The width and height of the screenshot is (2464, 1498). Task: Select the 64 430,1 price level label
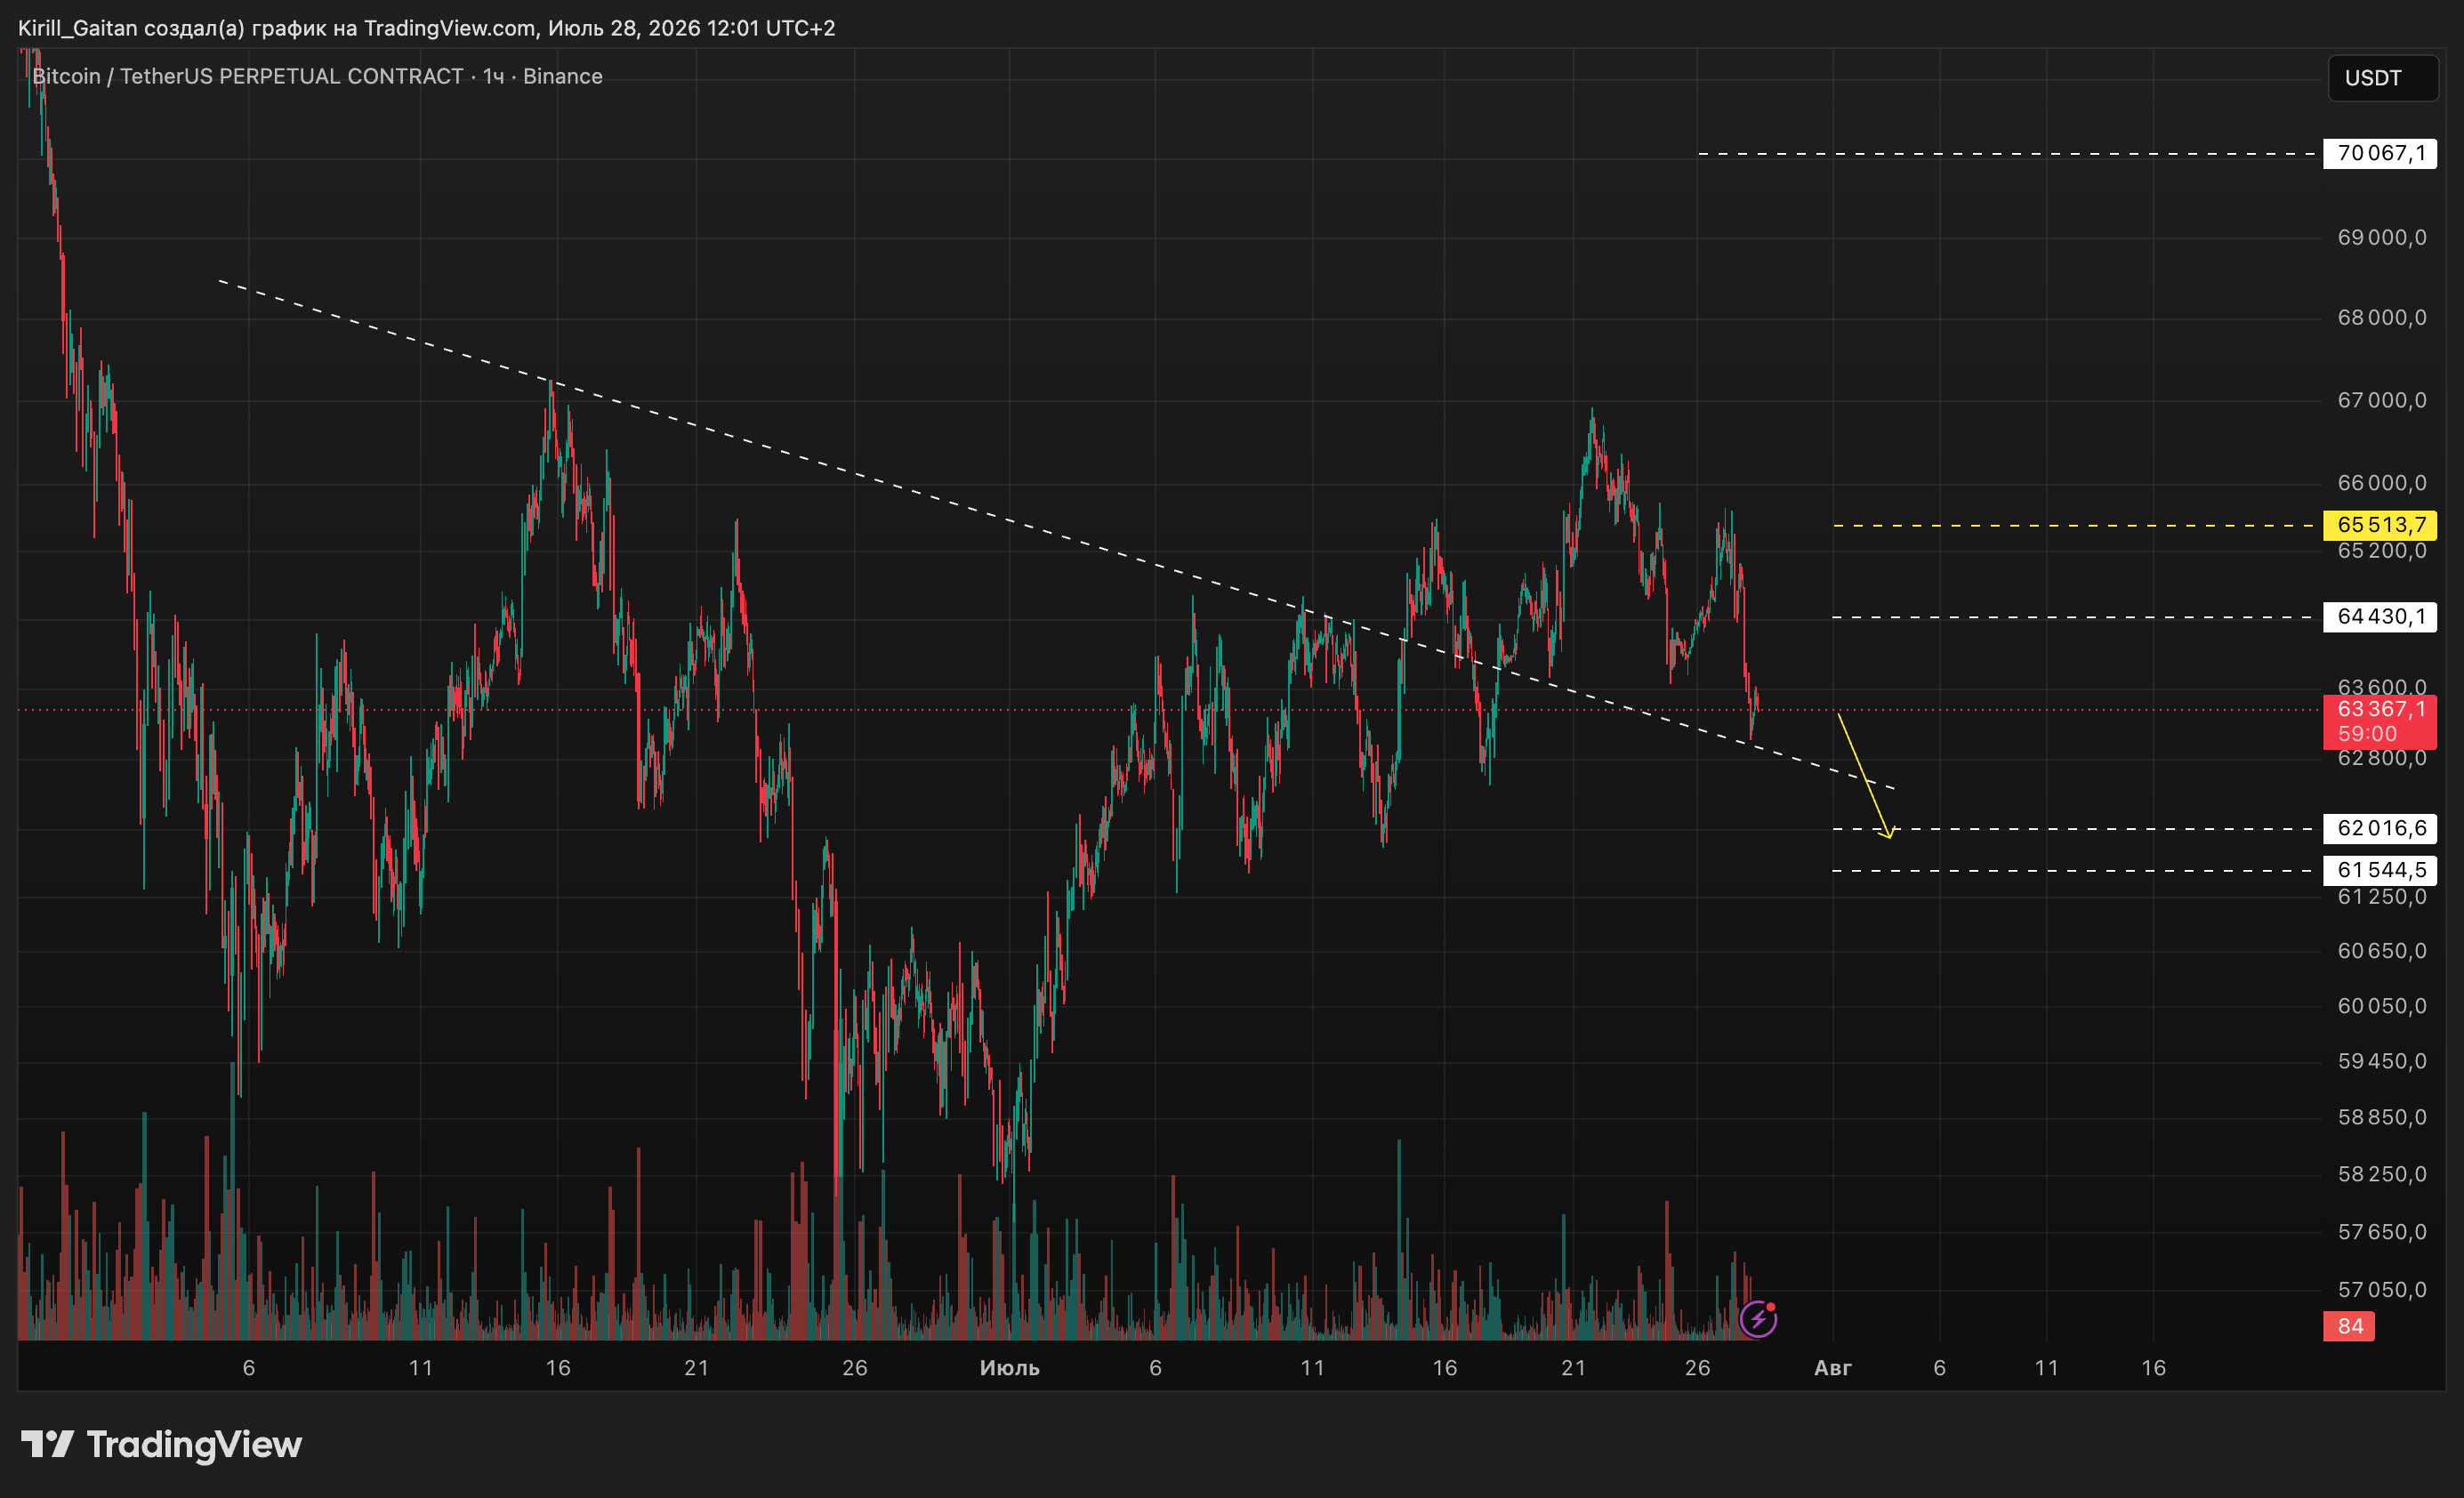coord(2380,617)
